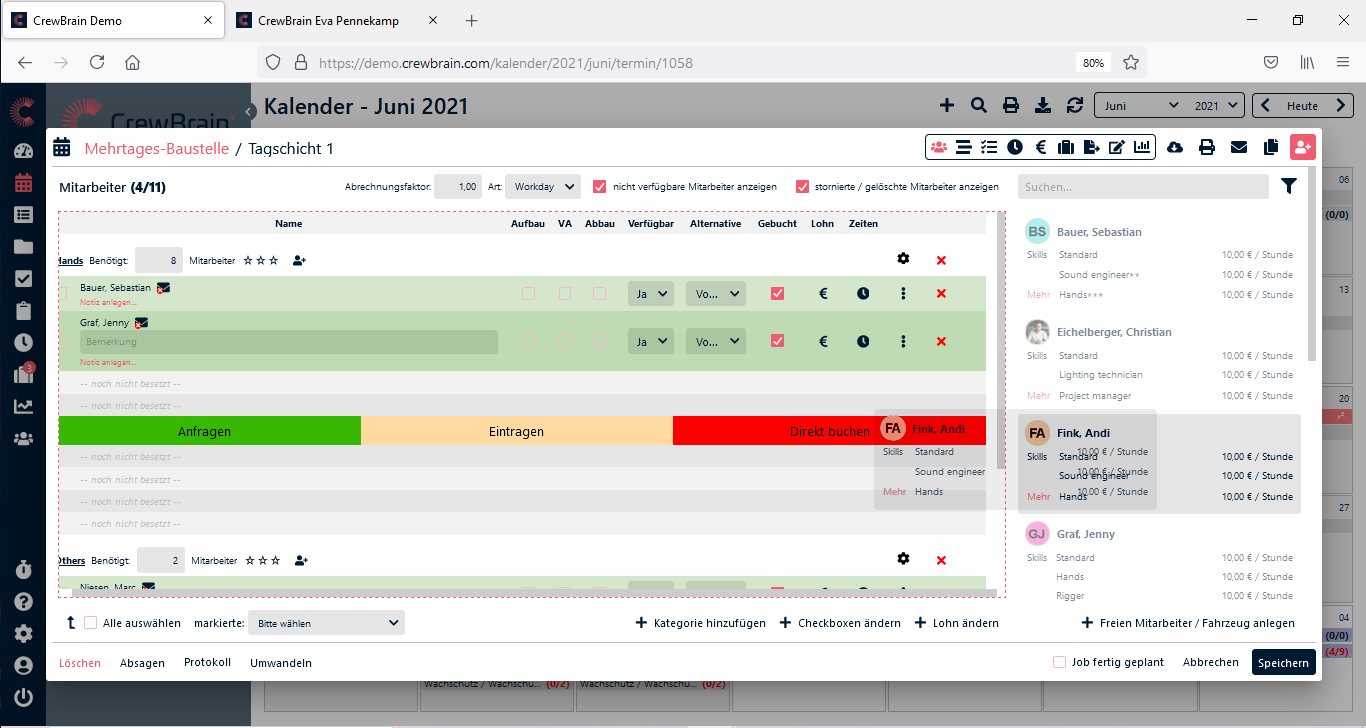
Task: Remove Bauer, Sebastian with red X
Action: point(941,294)
